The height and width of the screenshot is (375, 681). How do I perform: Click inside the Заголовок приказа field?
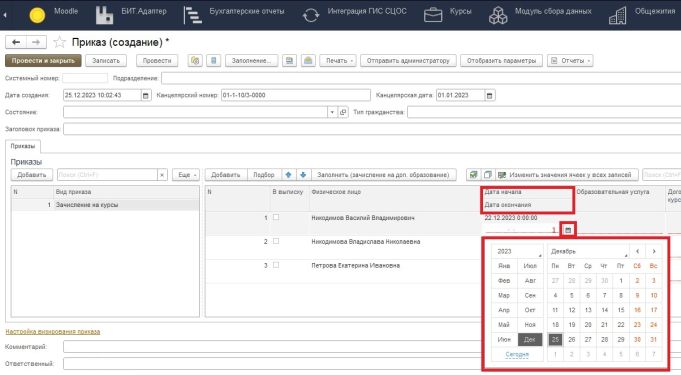(372, 129)
